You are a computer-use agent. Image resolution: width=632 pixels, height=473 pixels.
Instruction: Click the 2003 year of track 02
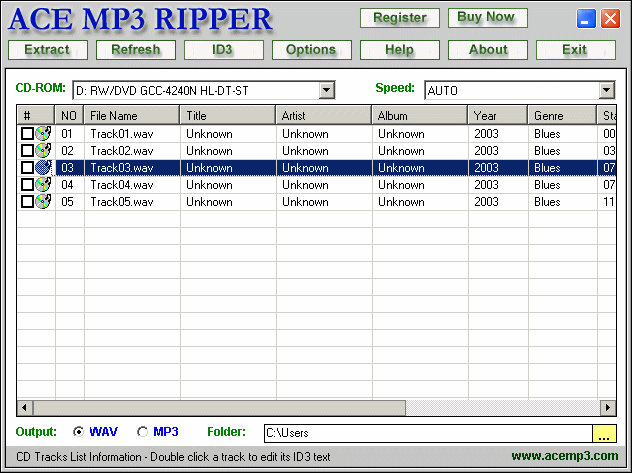486,151
